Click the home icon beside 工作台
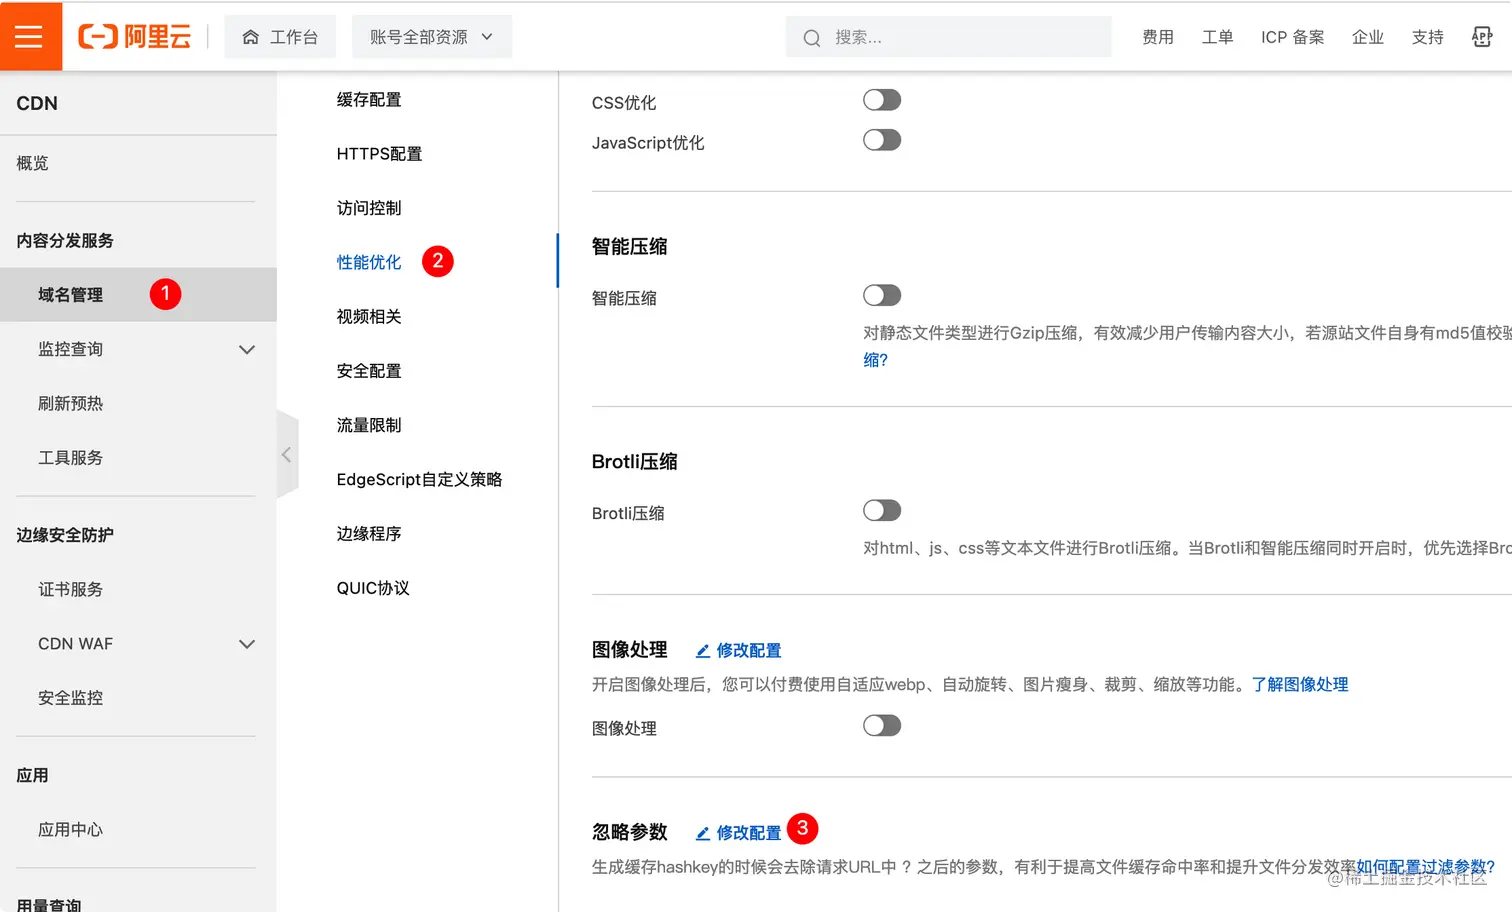 coord(250,37)
